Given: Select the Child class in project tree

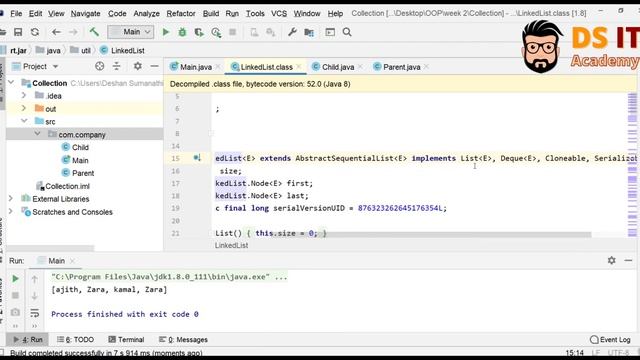Looking at the screenshot, I should point(80,147).
